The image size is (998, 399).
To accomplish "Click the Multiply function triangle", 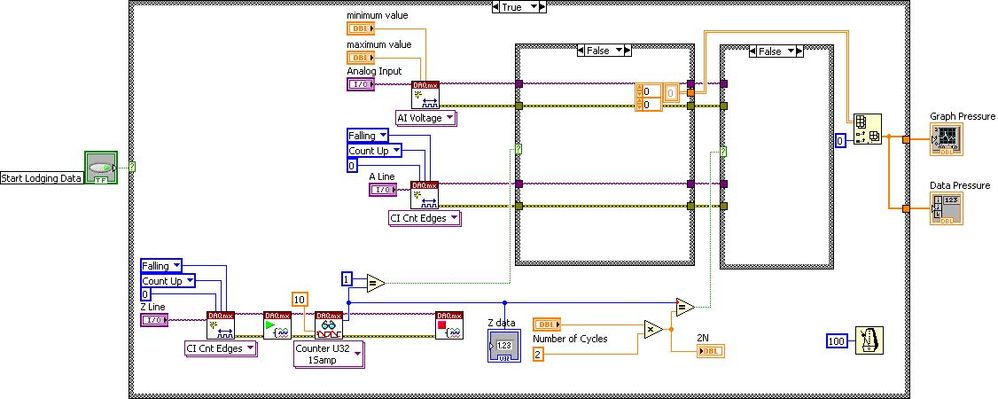I will pyautogui.click(x=653, y=329).
